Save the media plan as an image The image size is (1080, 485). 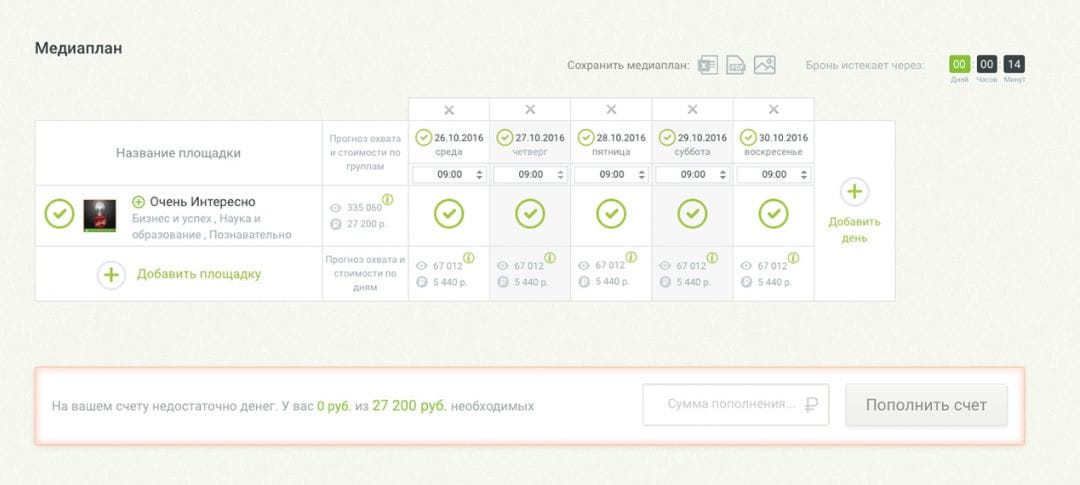[x=765, y=66]
